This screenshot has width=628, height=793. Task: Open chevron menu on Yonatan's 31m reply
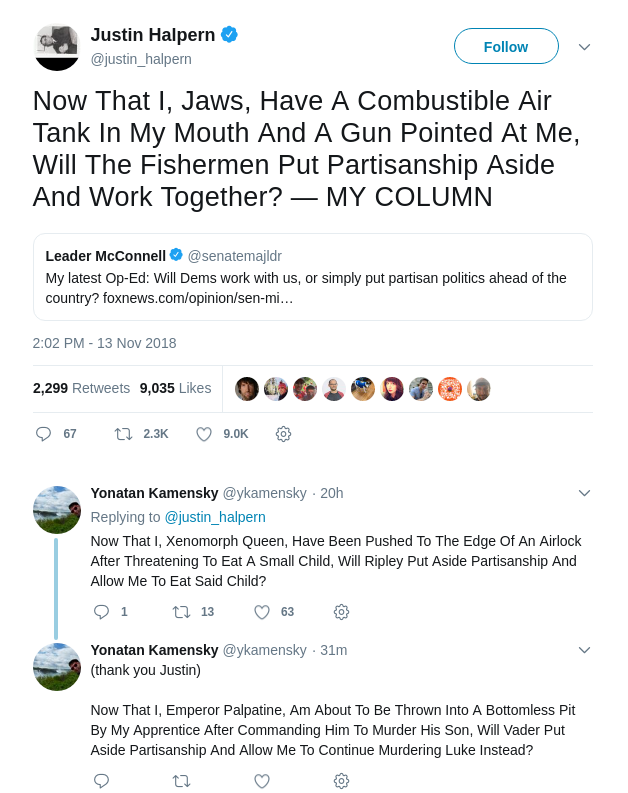pyautogui.click(x=584, y=650)
